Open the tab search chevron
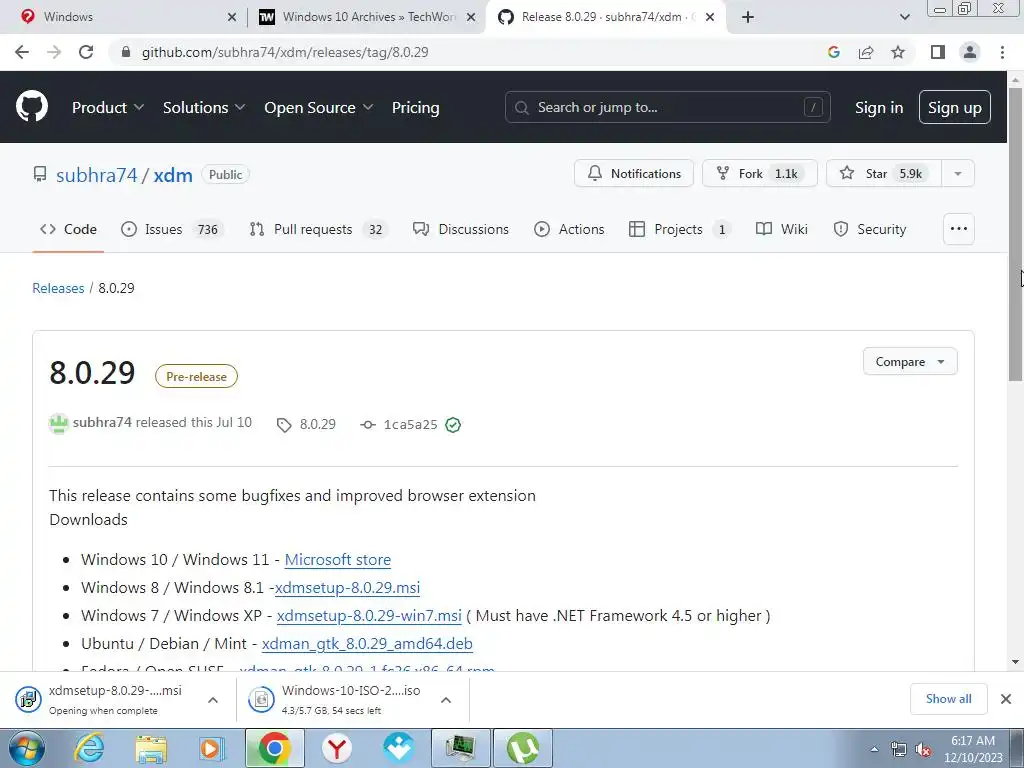Viewport: 1024px width, 768px height. [x=904, y=17]
